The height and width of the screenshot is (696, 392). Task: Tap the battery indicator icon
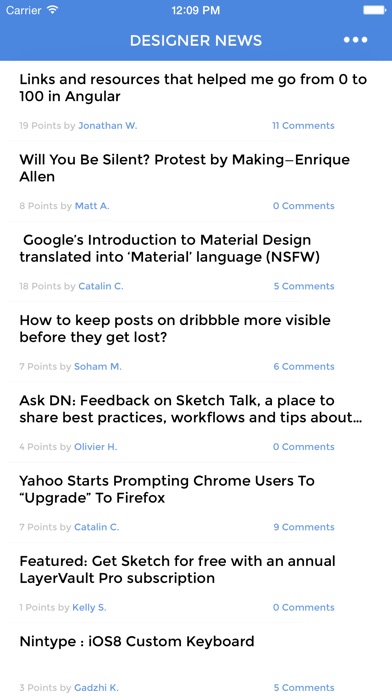[374, 10]
